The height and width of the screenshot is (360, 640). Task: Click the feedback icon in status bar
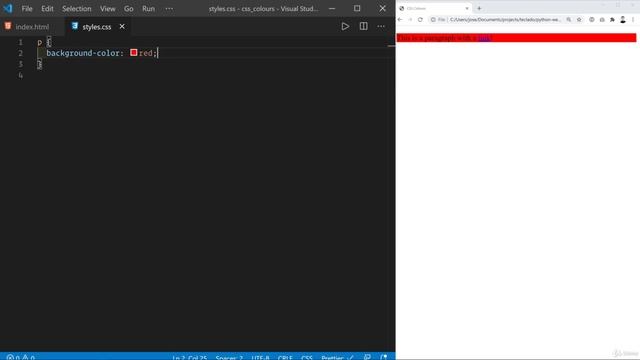click(367, 357)
